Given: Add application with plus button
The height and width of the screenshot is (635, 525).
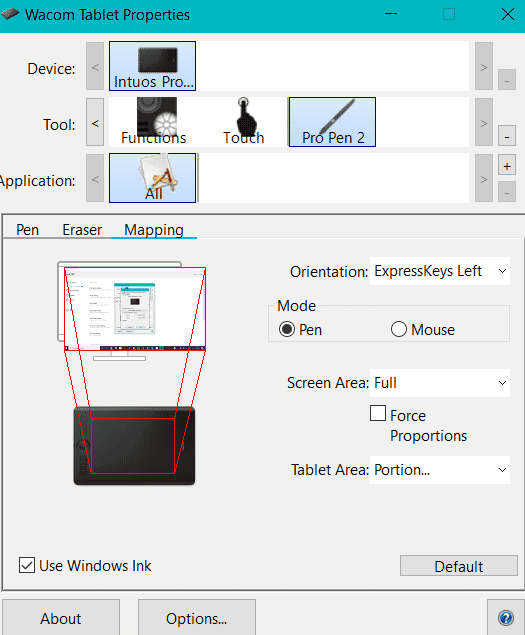Looking at the screenshot, I should click(507, 165).
